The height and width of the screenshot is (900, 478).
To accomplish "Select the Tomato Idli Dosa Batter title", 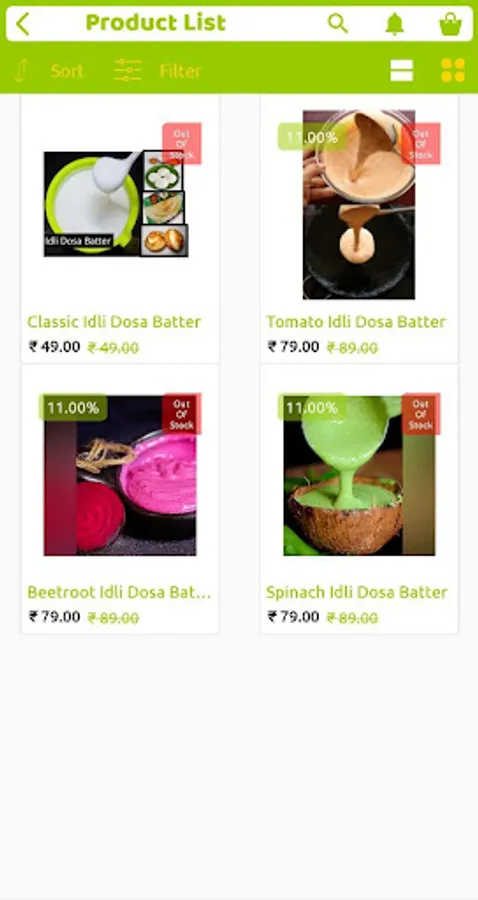I will point(356,321).
